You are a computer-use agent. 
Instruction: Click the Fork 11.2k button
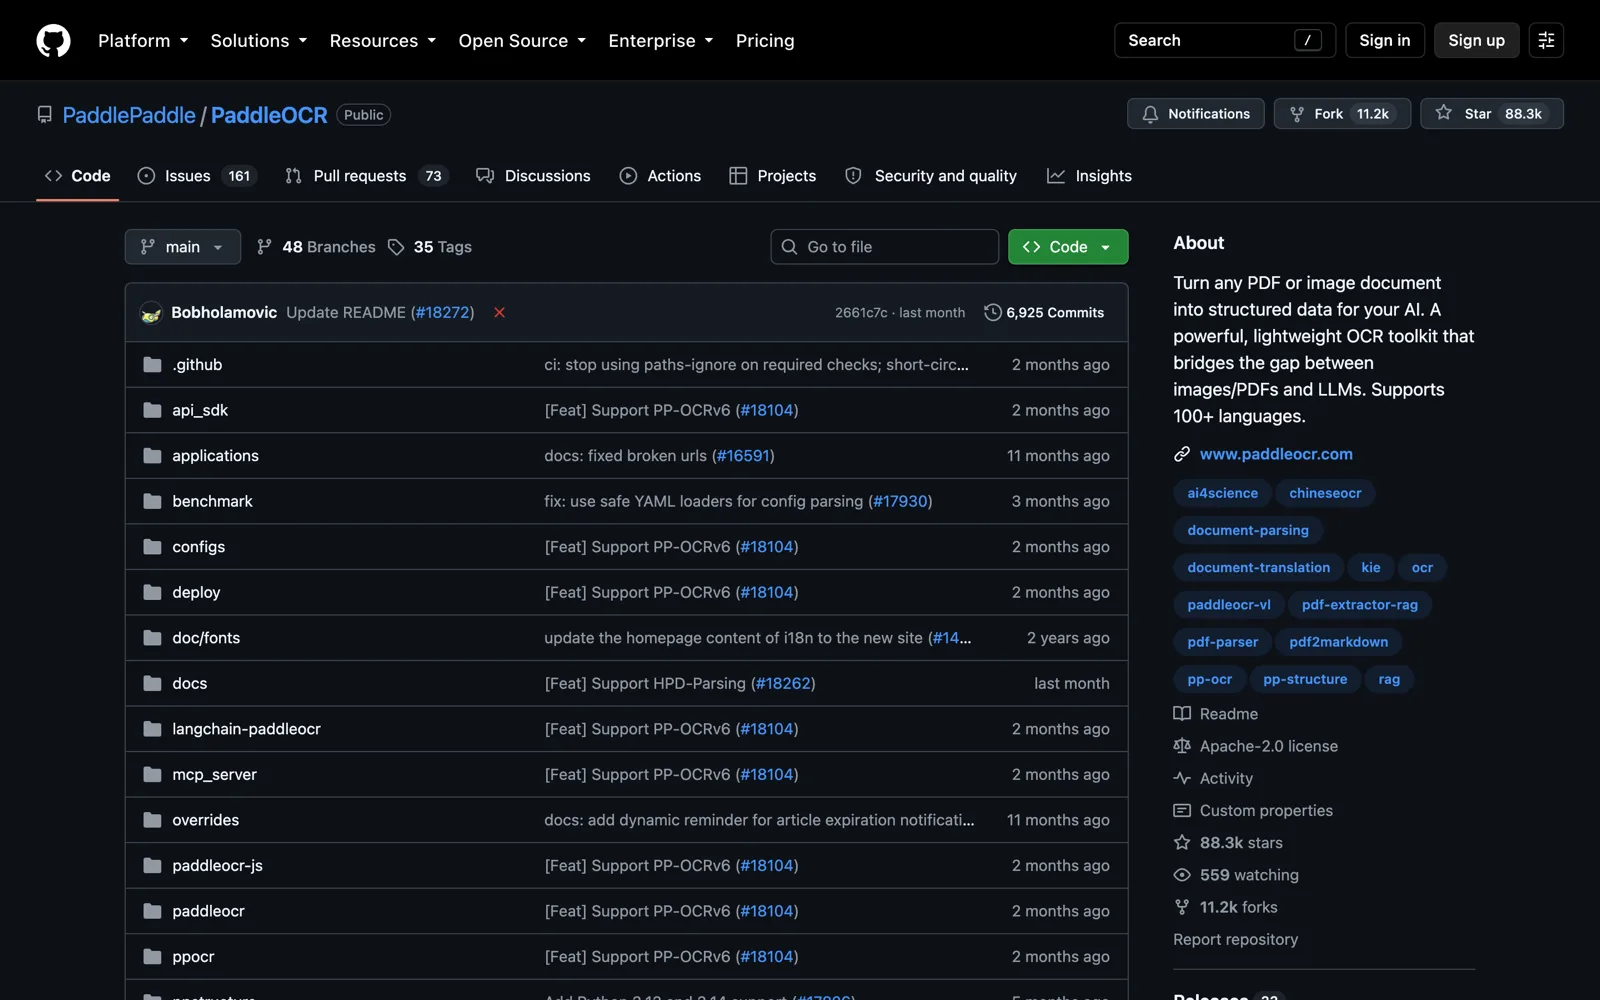1342,114
